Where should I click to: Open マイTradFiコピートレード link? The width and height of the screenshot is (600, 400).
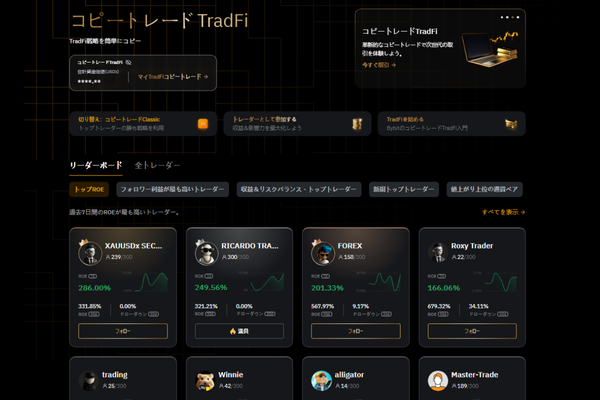click(173, 76)
